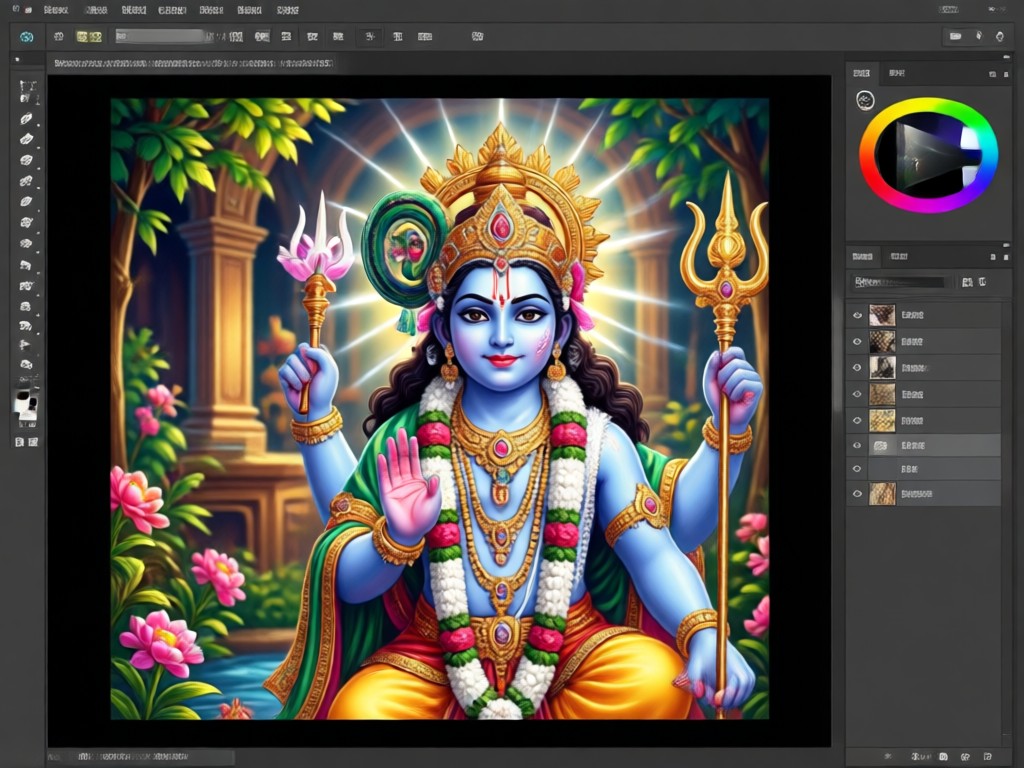Select the document tab above the canvas

[193, 63]
